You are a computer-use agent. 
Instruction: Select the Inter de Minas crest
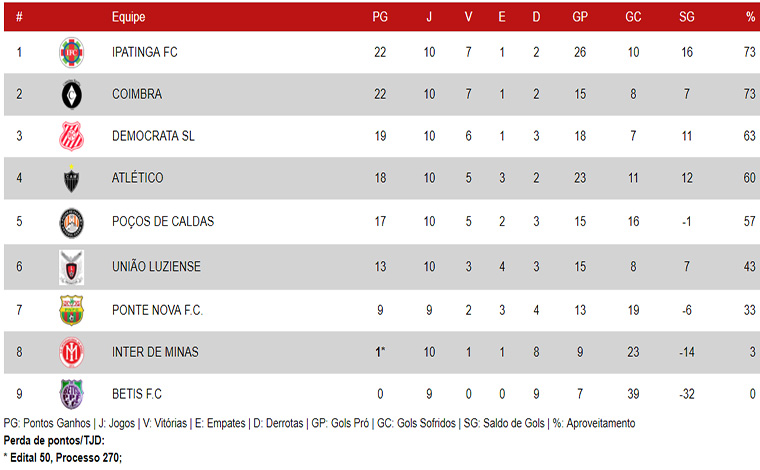point(71,352)
